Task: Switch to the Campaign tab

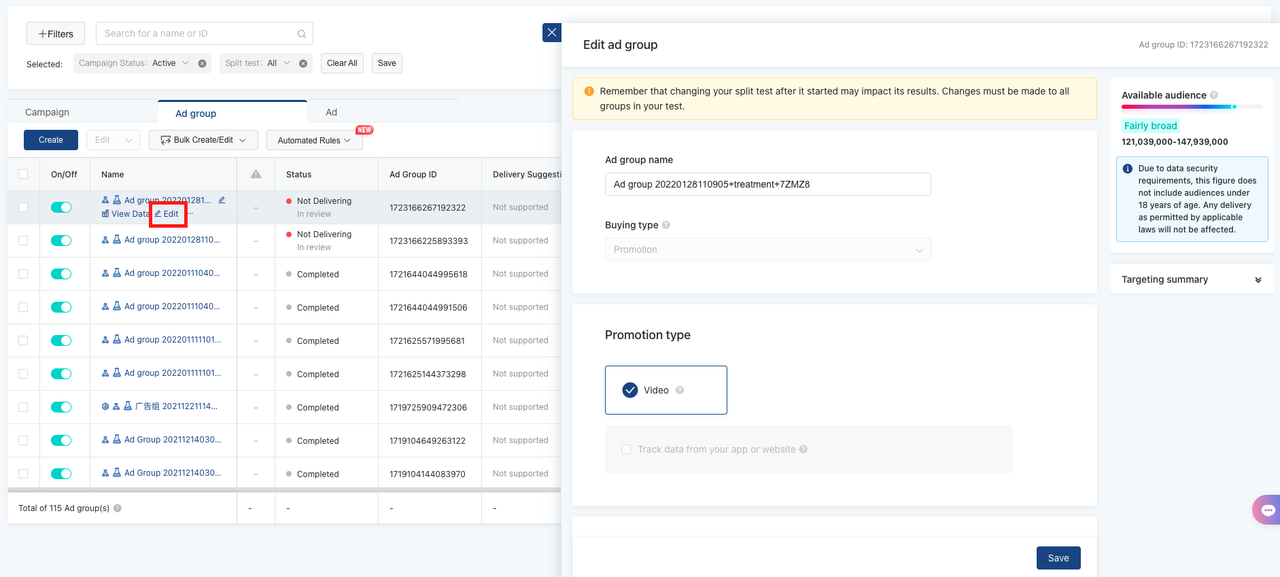Action: pyautogui.click(x=47, y=113)
